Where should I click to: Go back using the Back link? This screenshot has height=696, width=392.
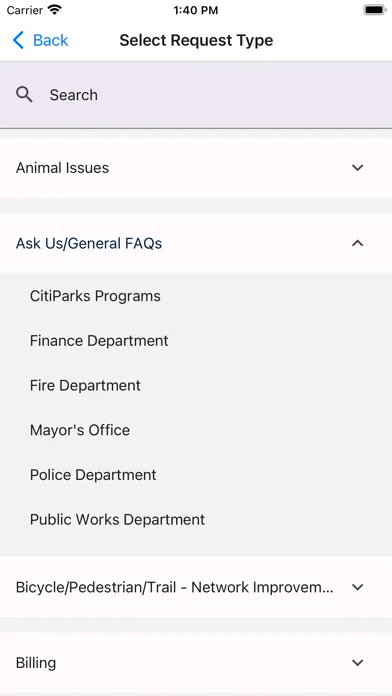click(50, 40)
